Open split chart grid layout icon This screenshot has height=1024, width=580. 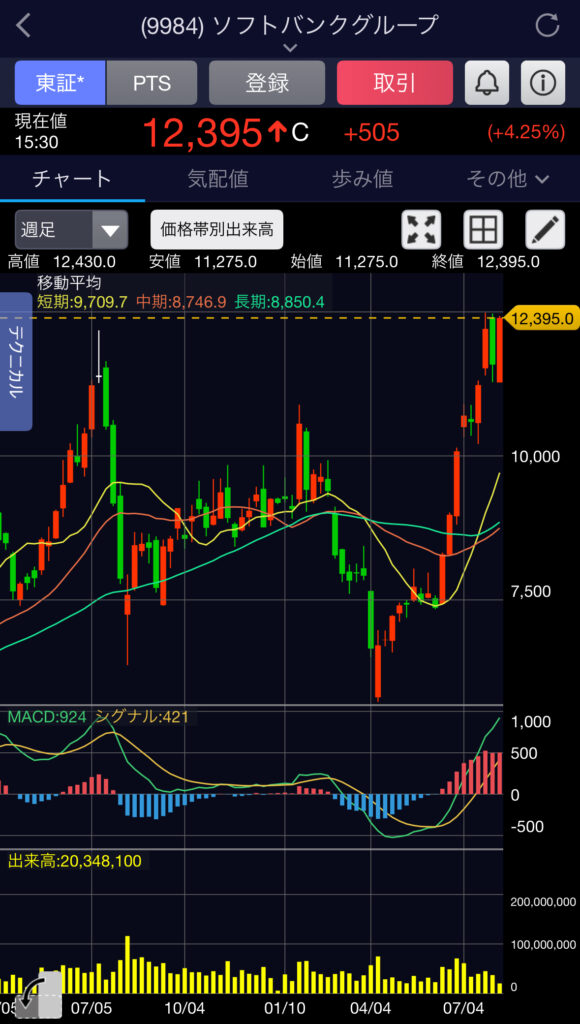click(x=483, y=229)
